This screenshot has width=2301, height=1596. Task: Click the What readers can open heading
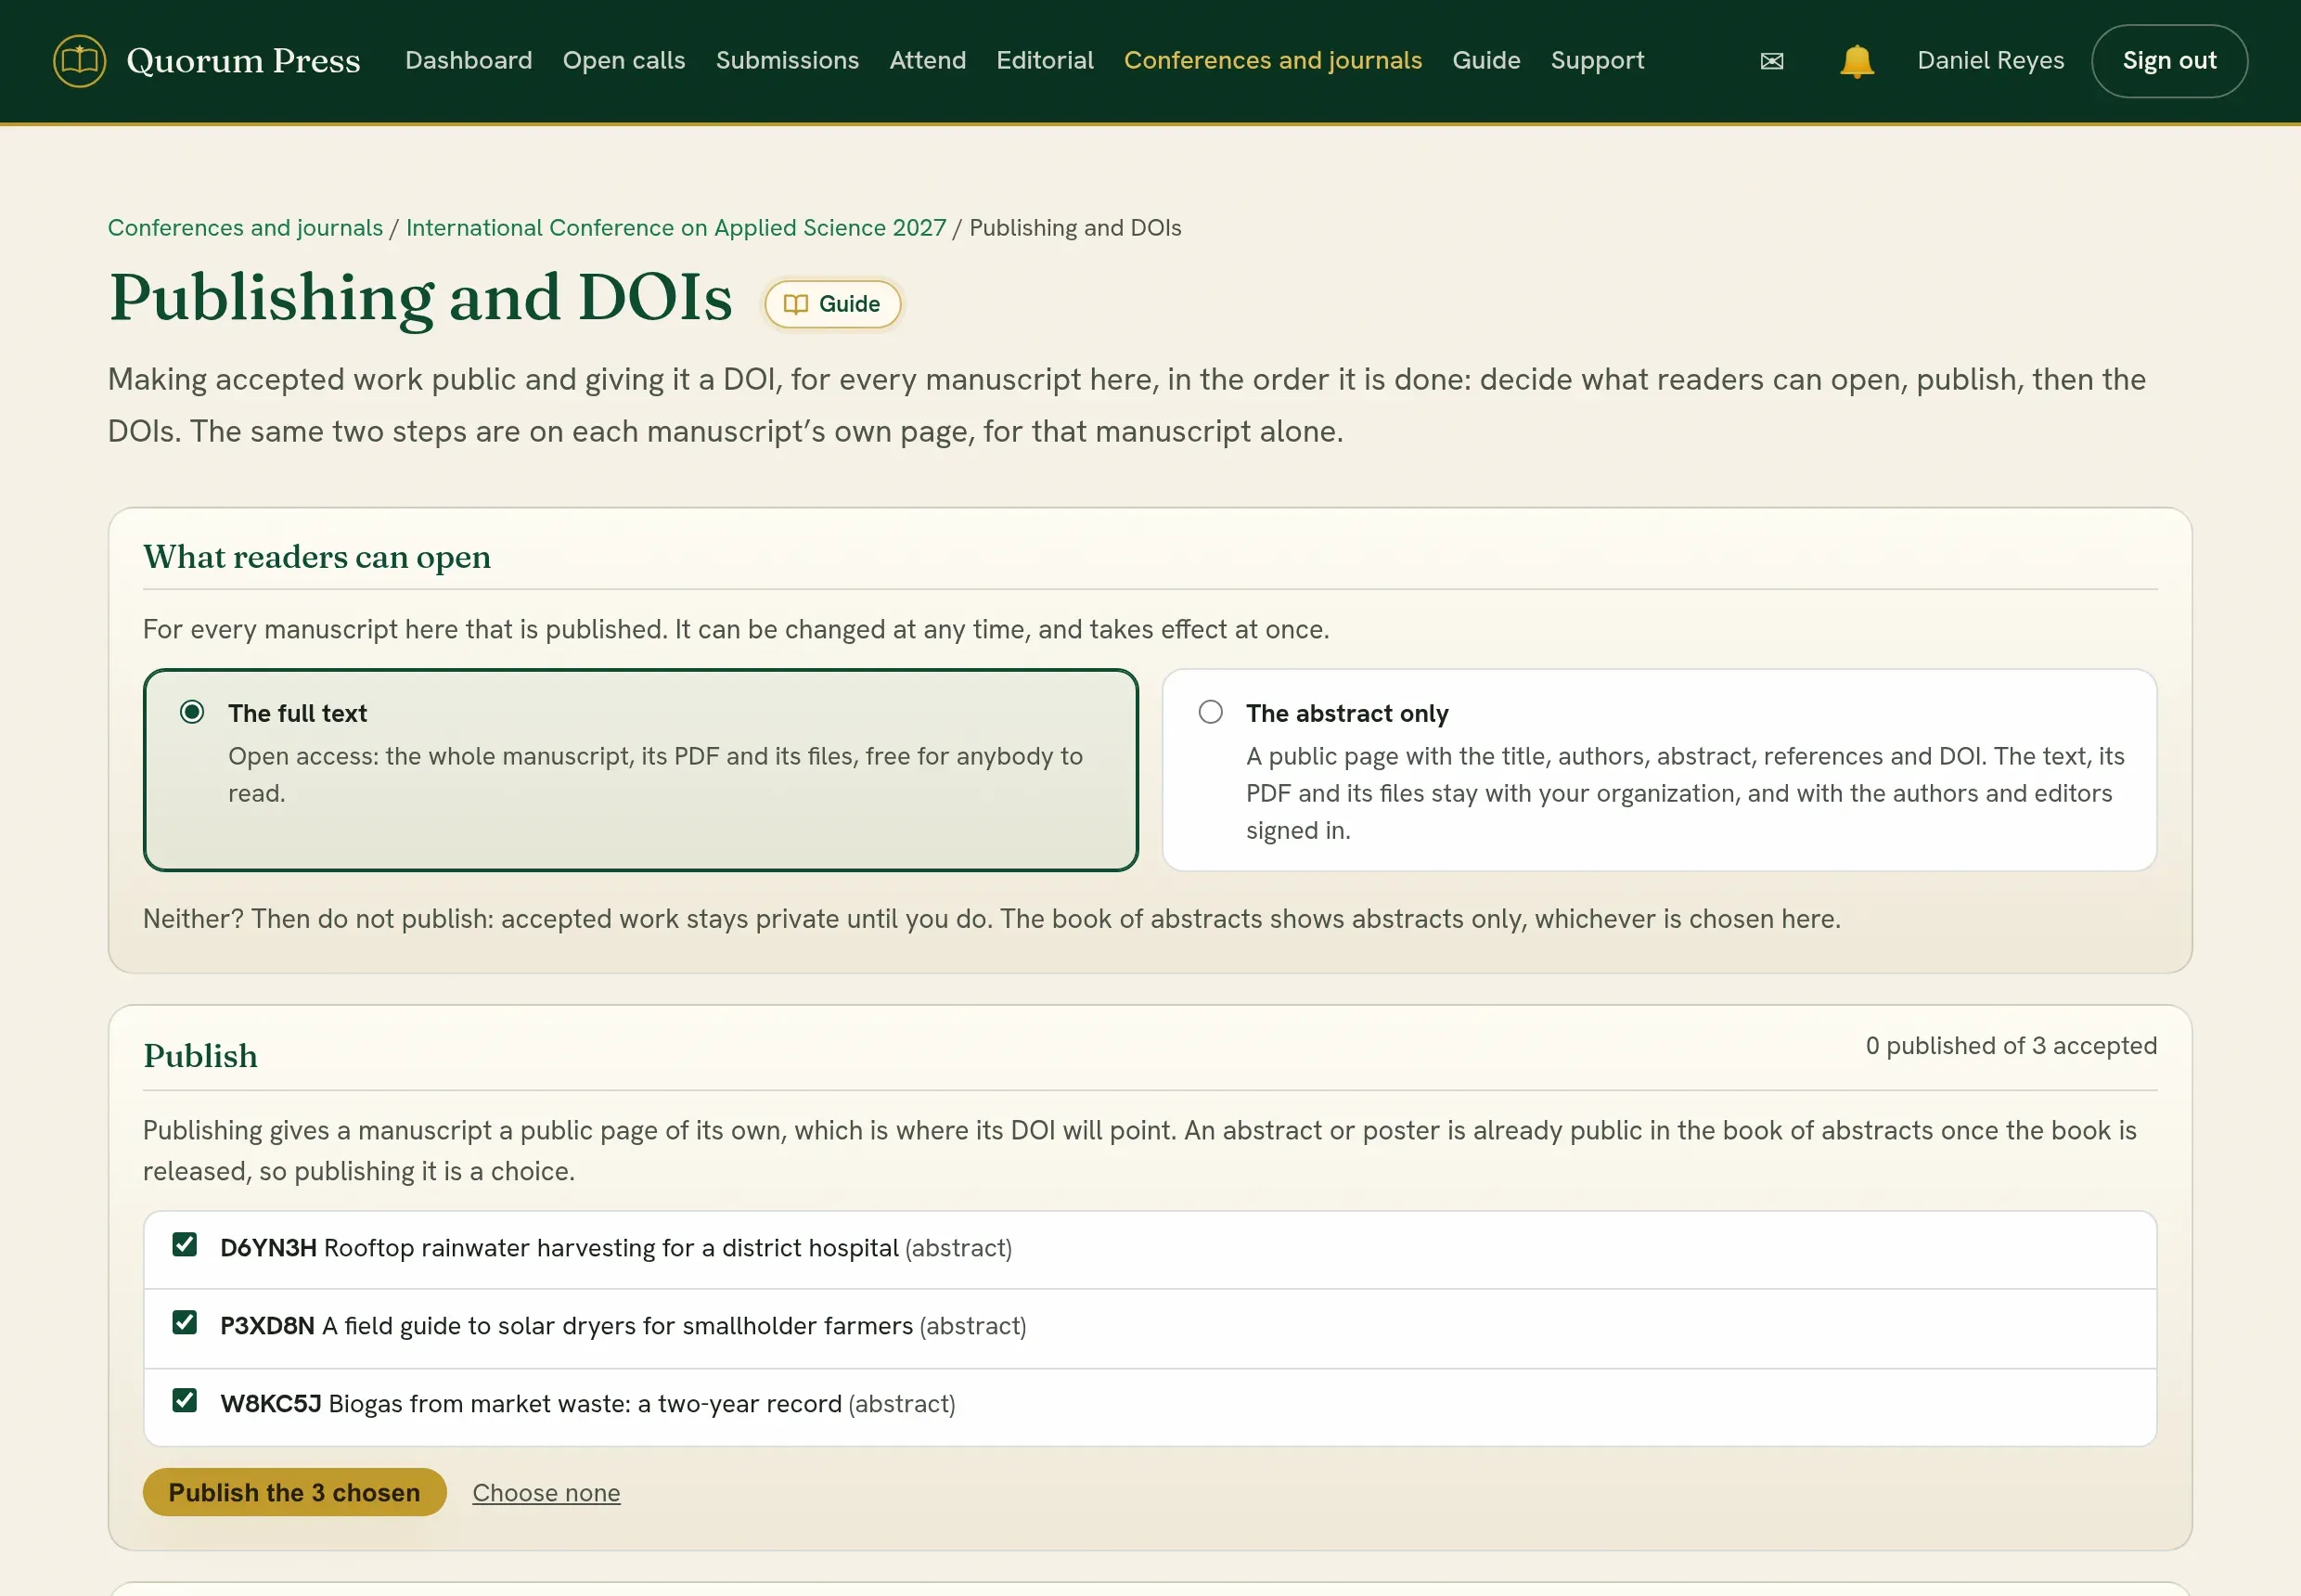[x=317, y=557]
